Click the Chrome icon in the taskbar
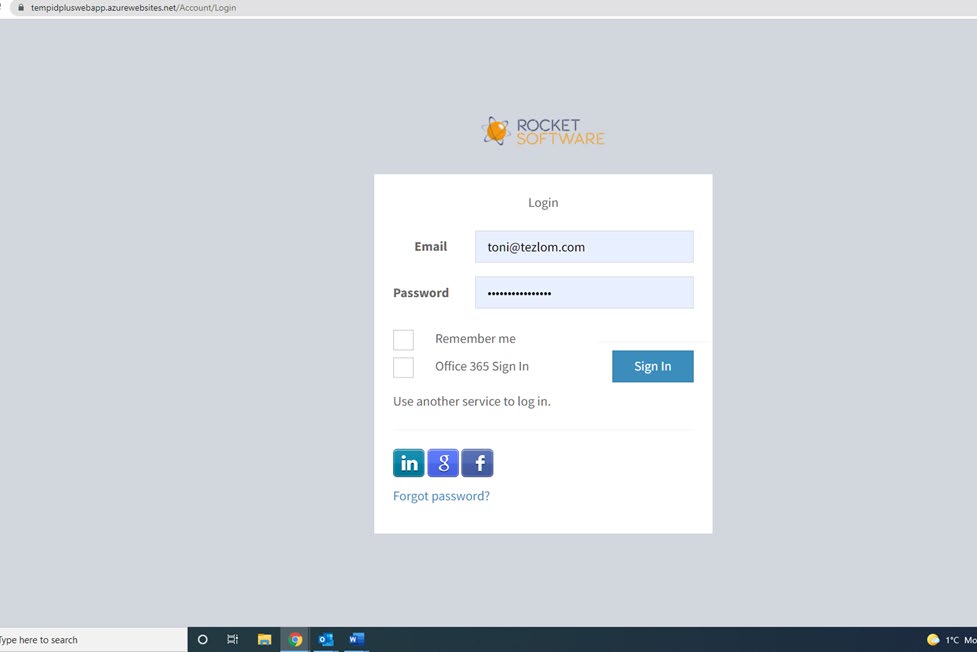 pos(295,640)
